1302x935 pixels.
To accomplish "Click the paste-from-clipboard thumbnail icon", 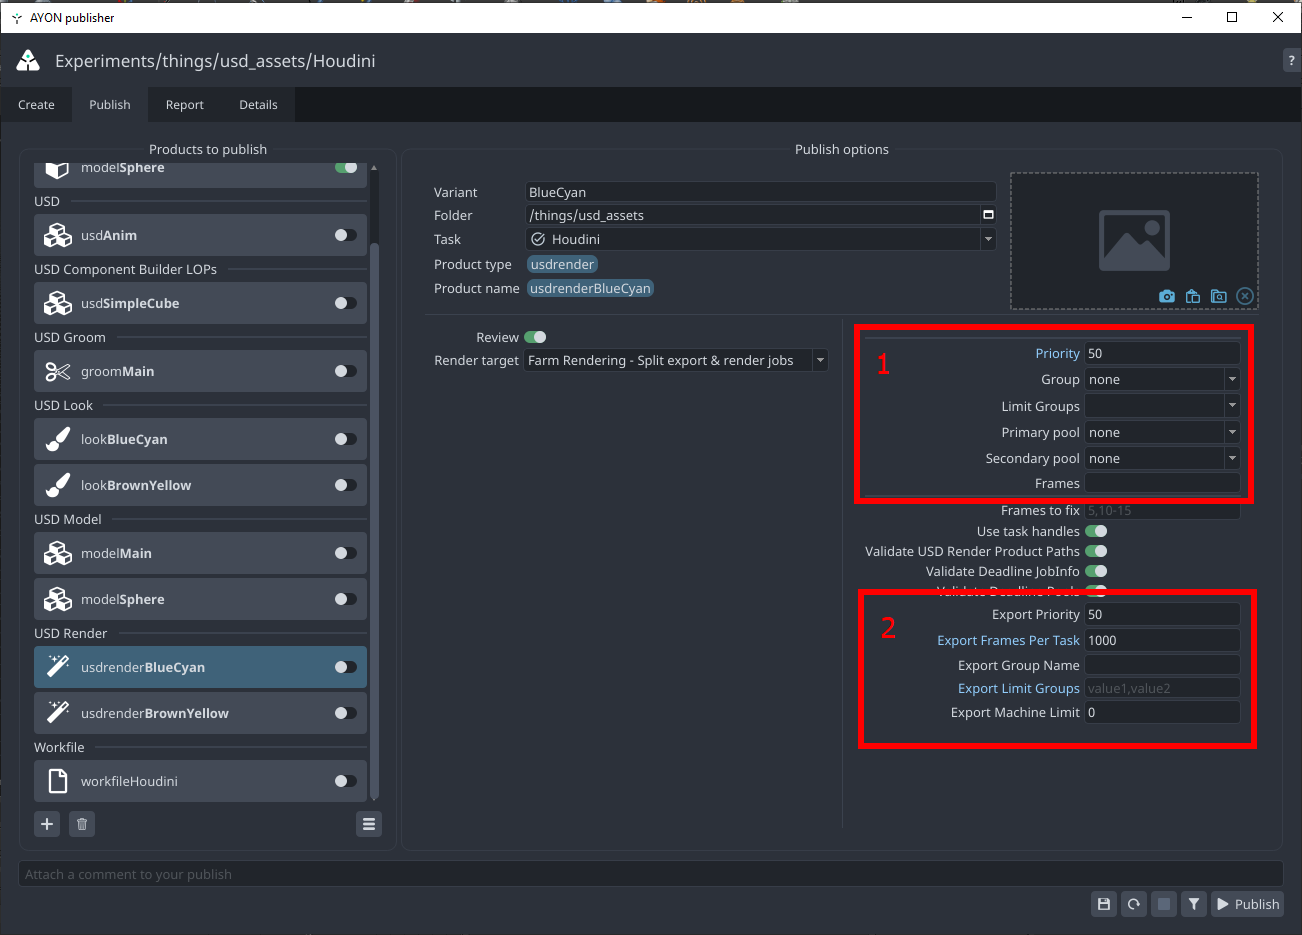I will pos(1193,296).
